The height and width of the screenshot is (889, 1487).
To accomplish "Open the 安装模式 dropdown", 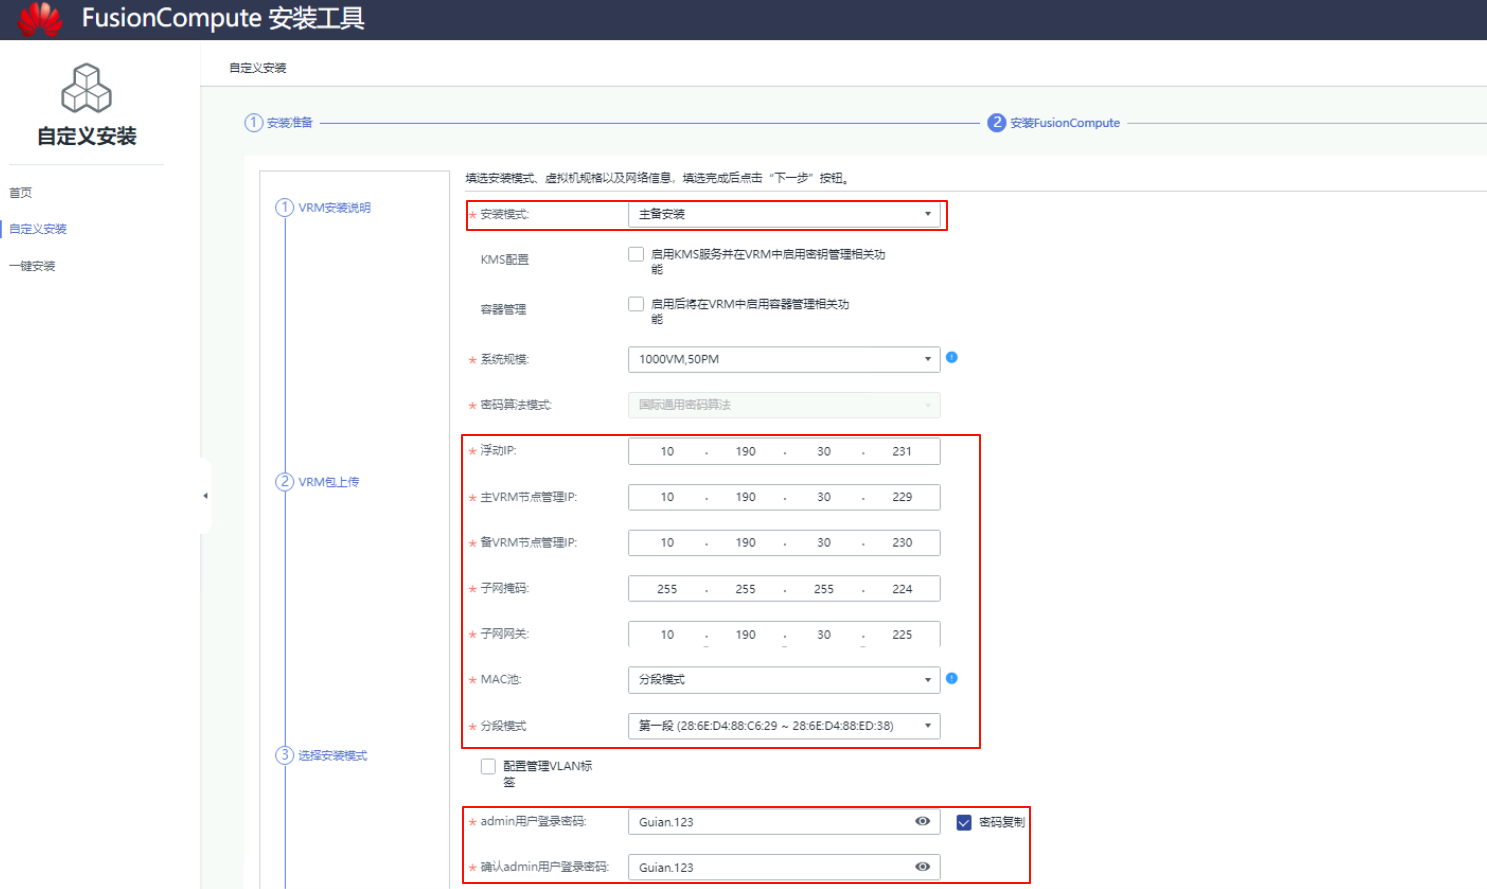I will pyautogui.click(x=783, y=214).
